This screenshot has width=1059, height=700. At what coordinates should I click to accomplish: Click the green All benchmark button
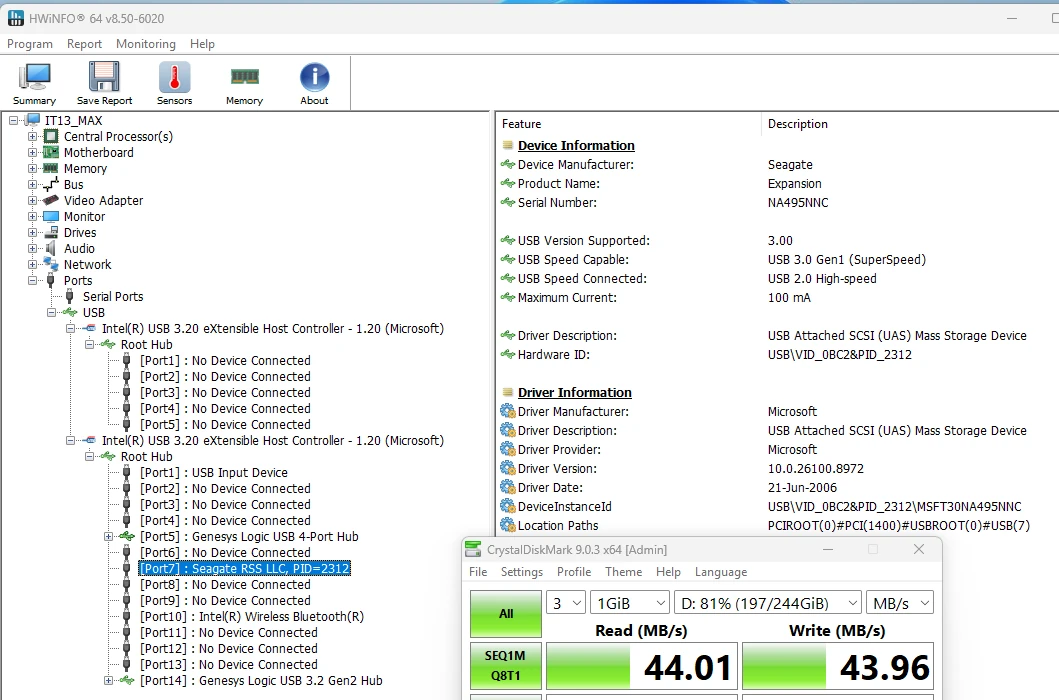[x=506, y=614]
